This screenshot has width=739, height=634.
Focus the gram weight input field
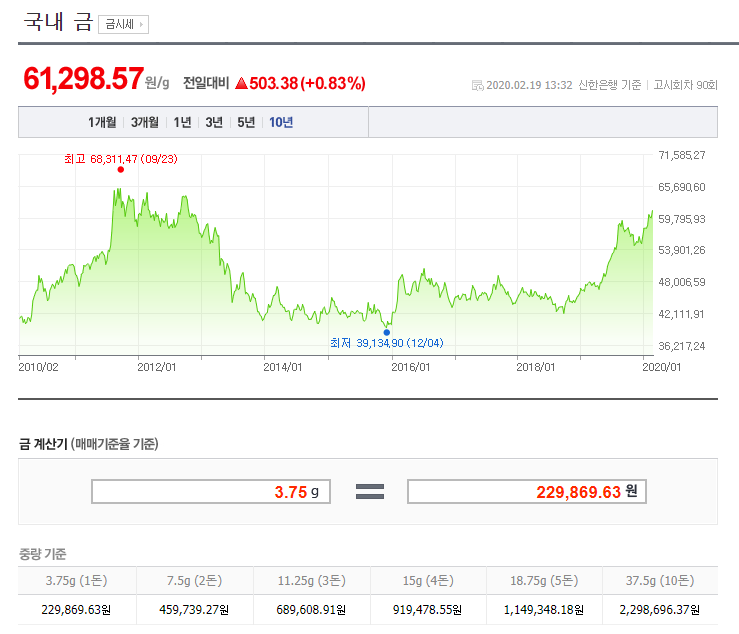coord(210,492)
